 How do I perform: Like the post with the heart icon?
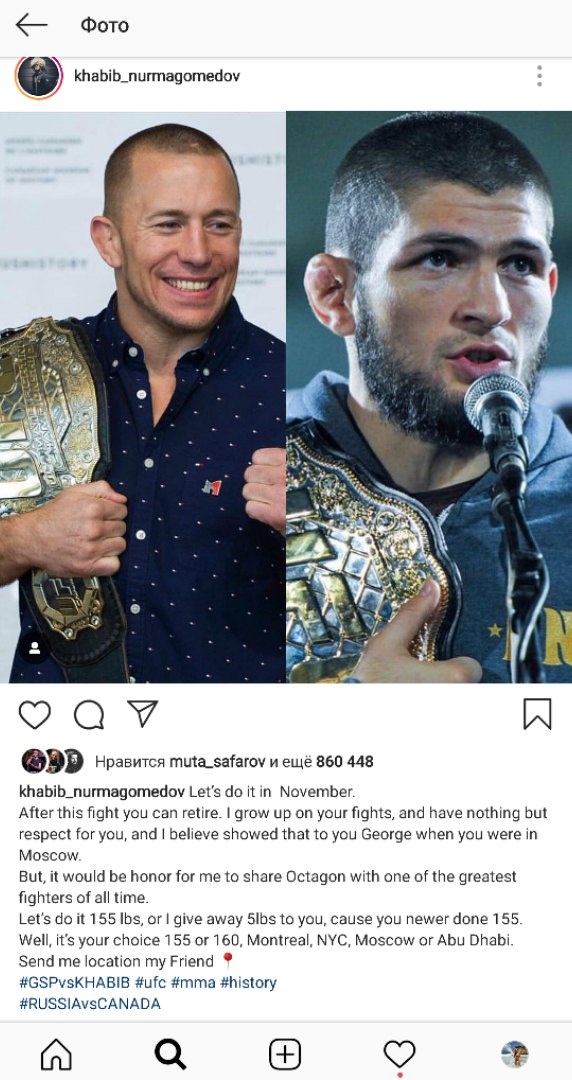click(x=34, y=714)
